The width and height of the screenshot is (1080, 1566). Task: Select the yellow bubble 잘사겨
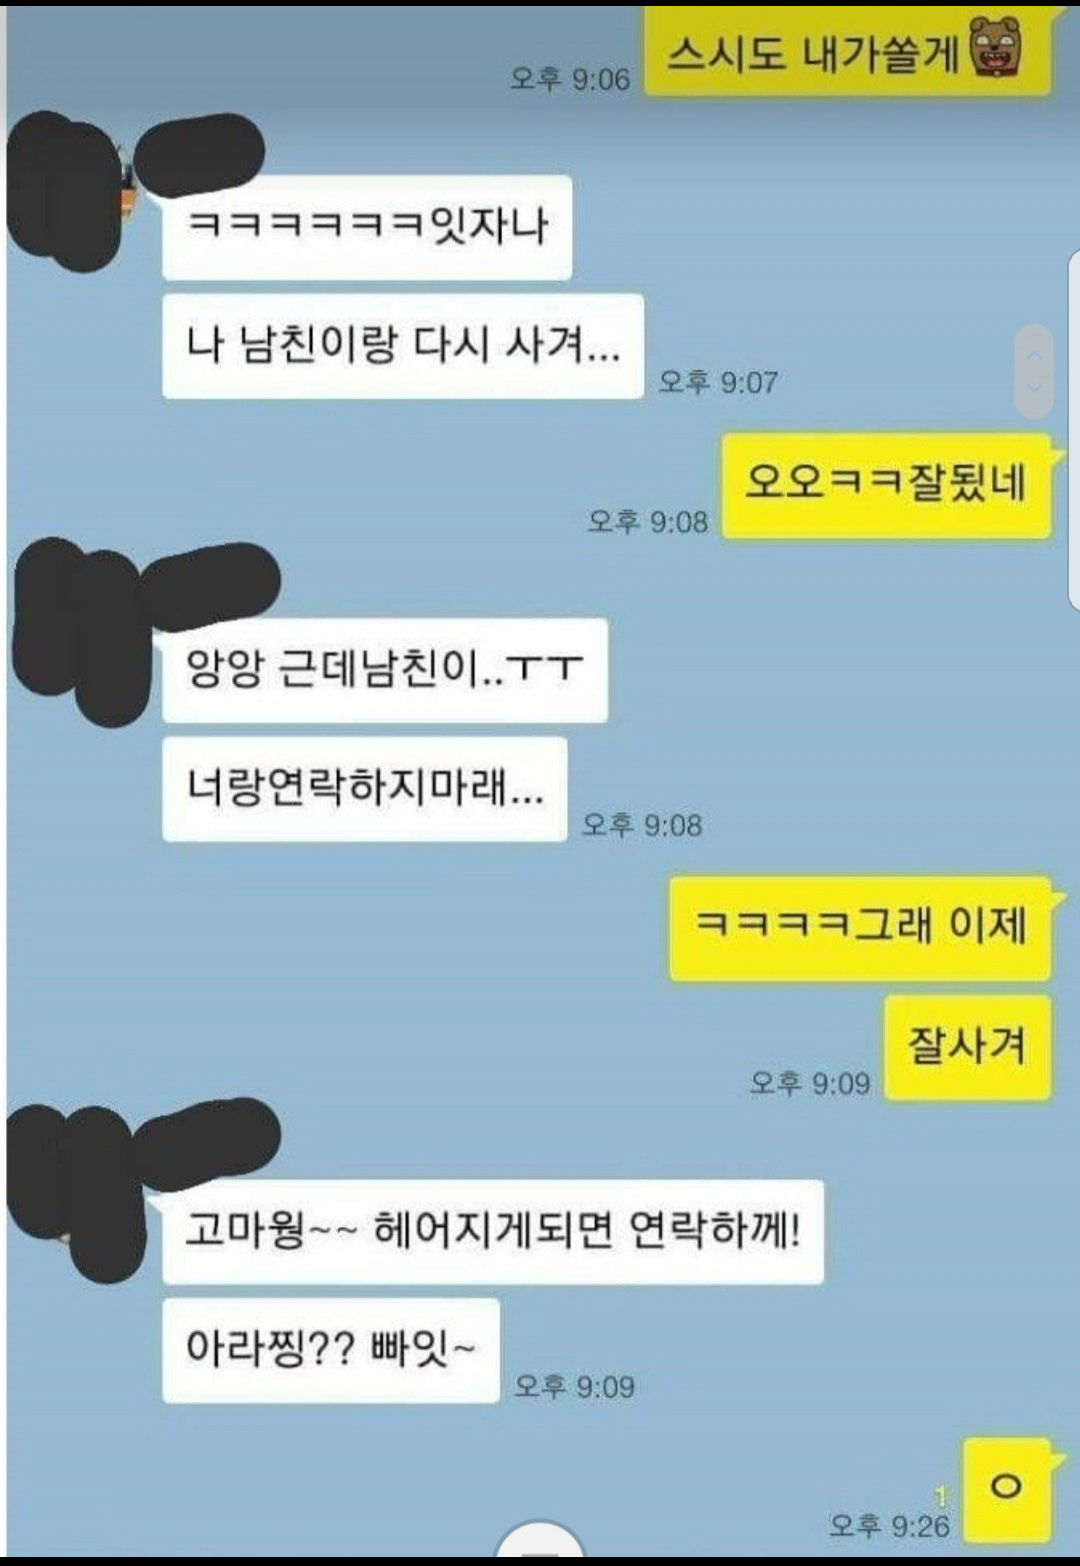[967, 1047]
